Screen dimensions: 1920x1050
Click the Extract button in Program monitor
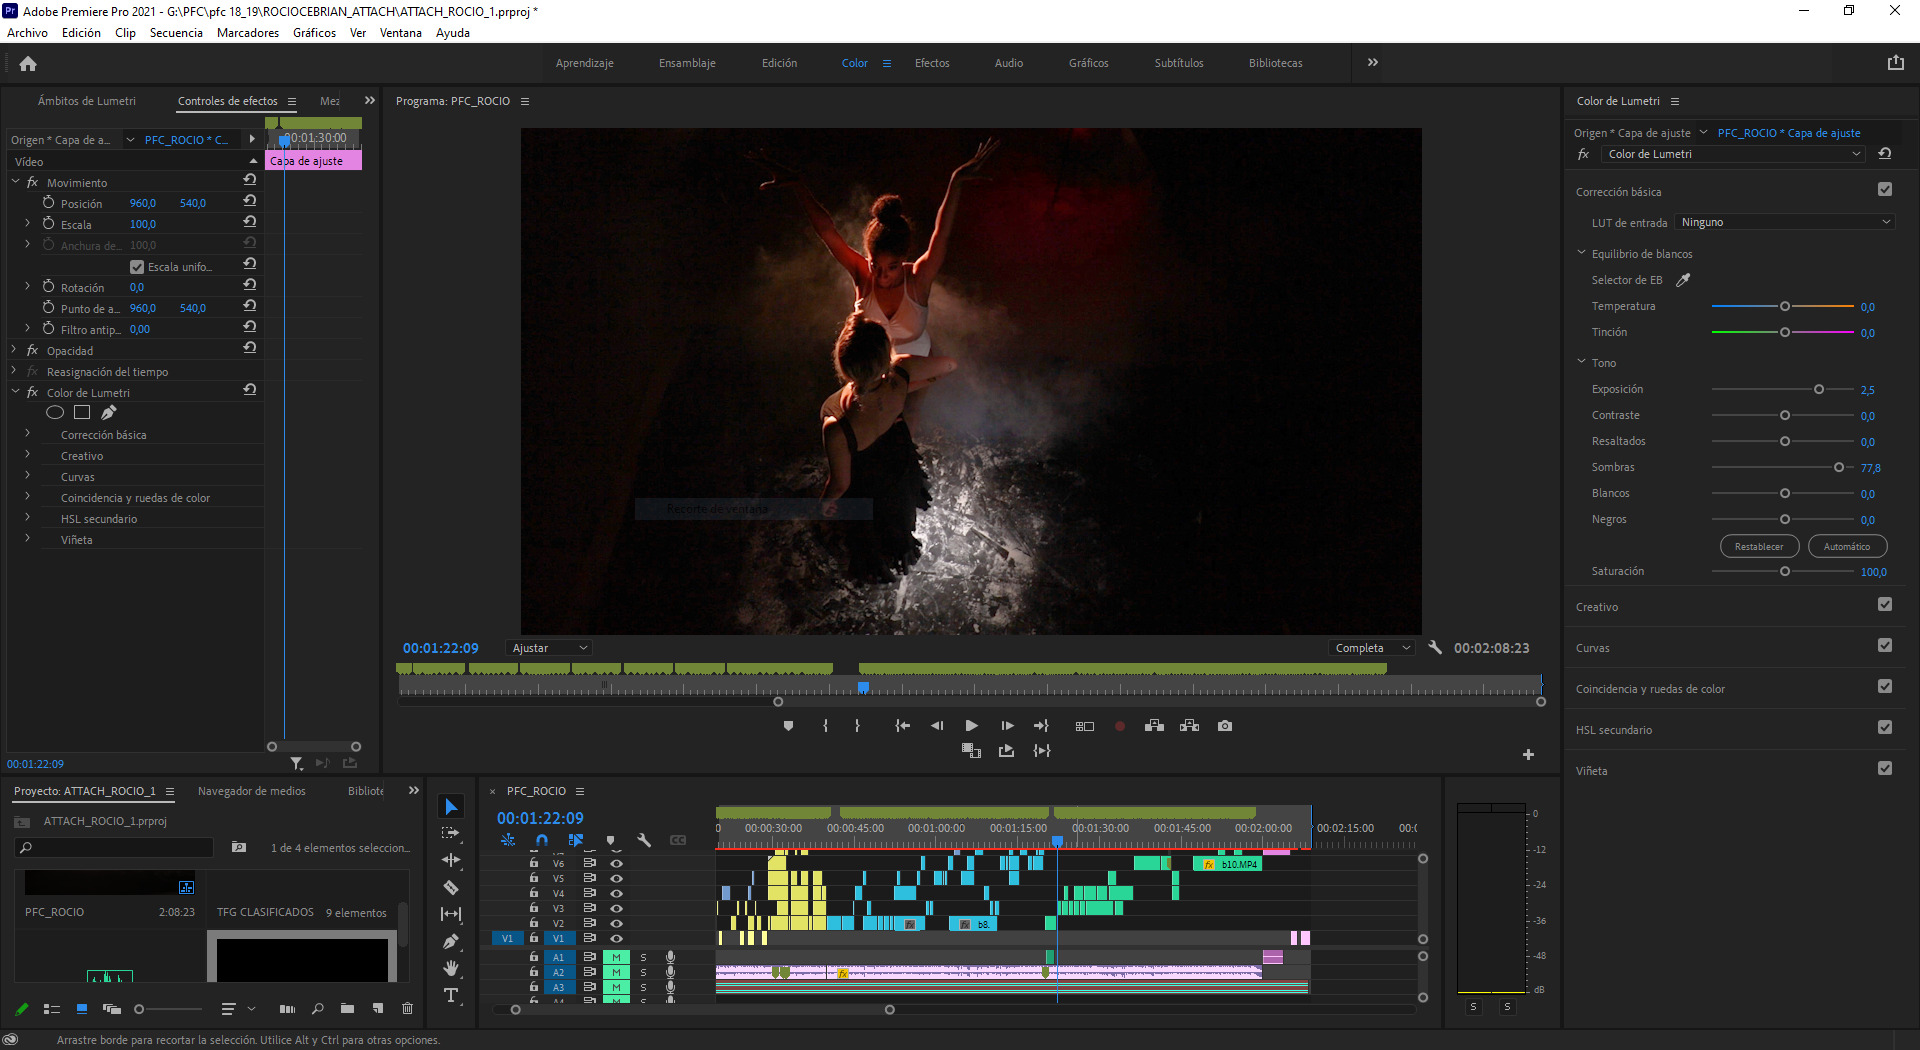1189,726
